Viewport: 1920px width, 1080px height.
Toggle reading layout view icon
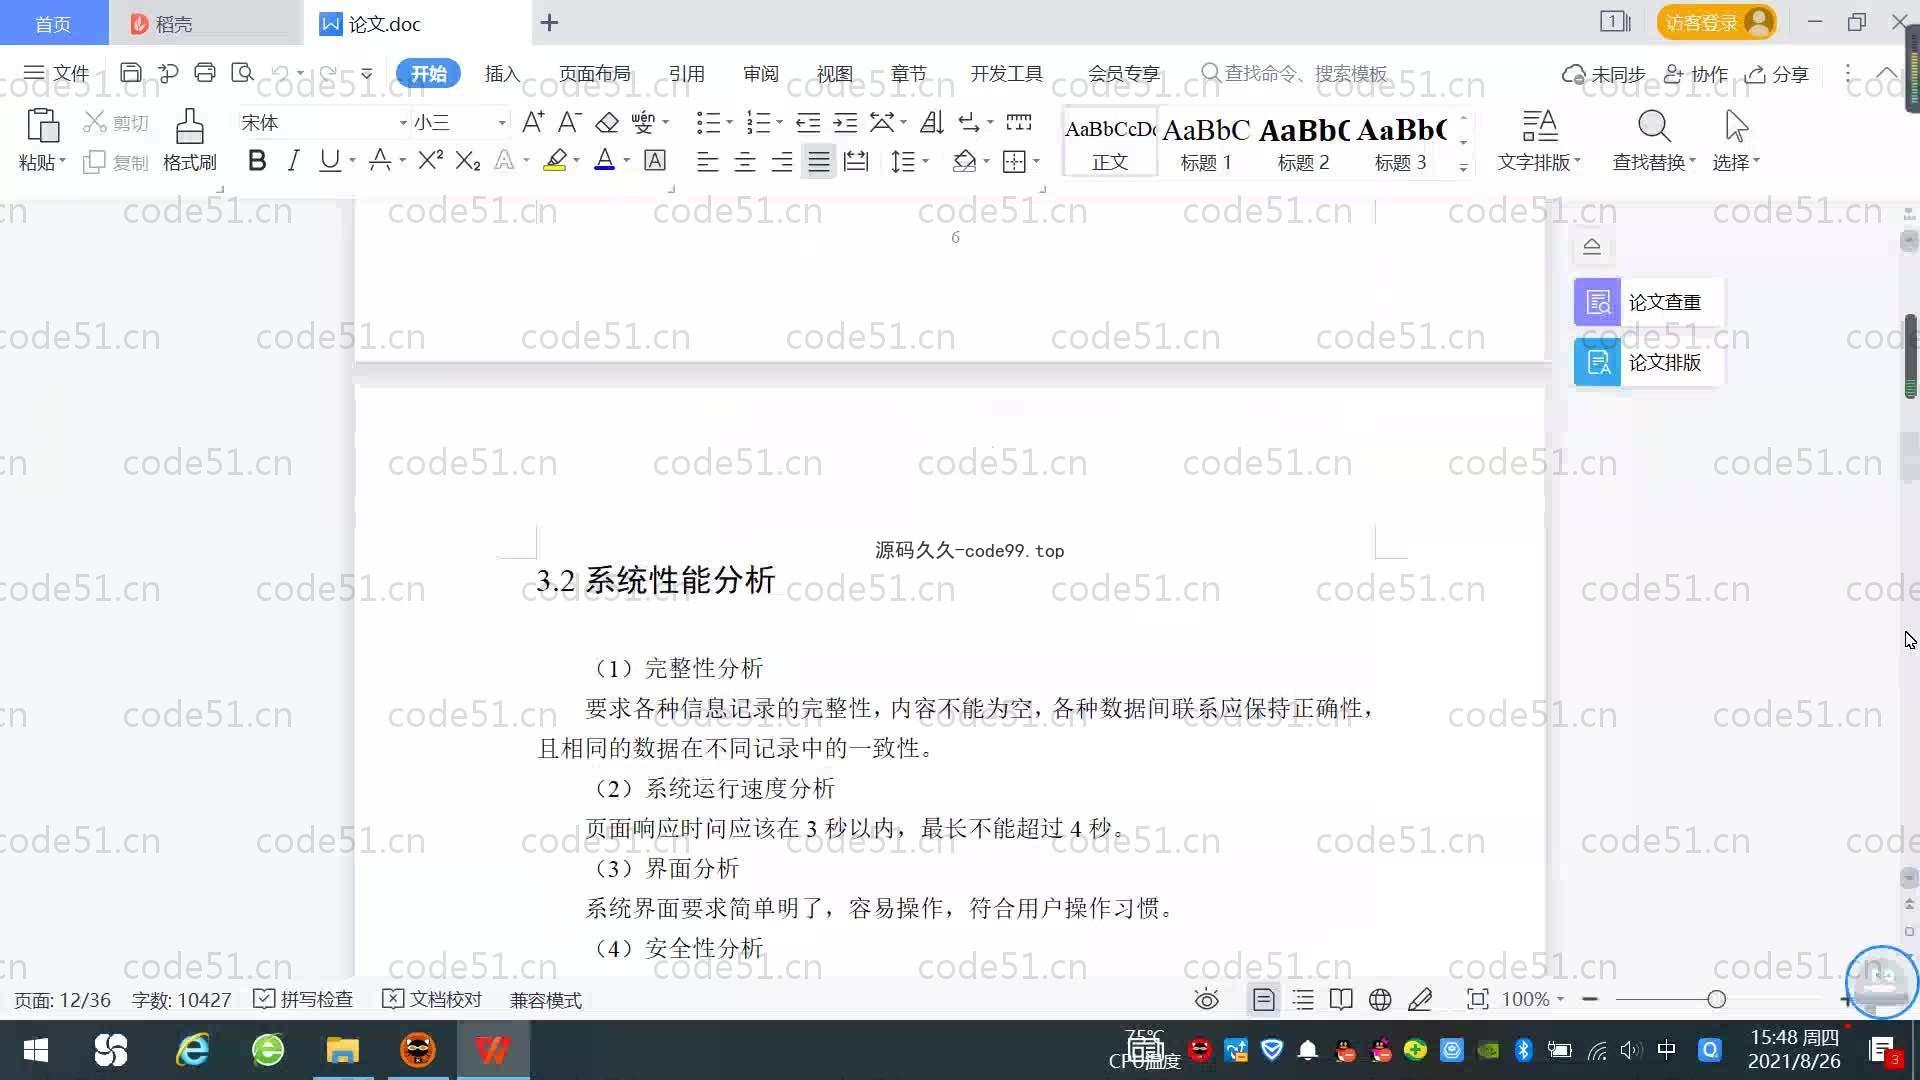coord(1341,1000)
